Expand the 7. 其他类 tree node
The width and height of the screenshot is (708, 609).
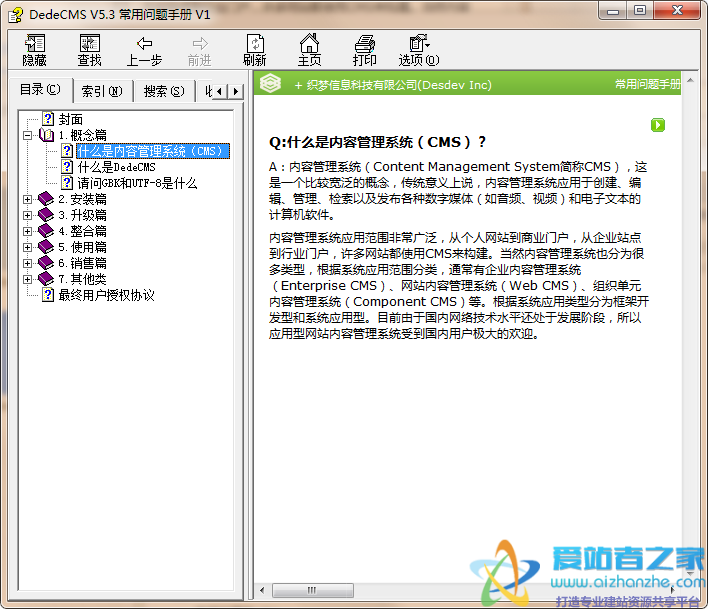tap(28, 279)
